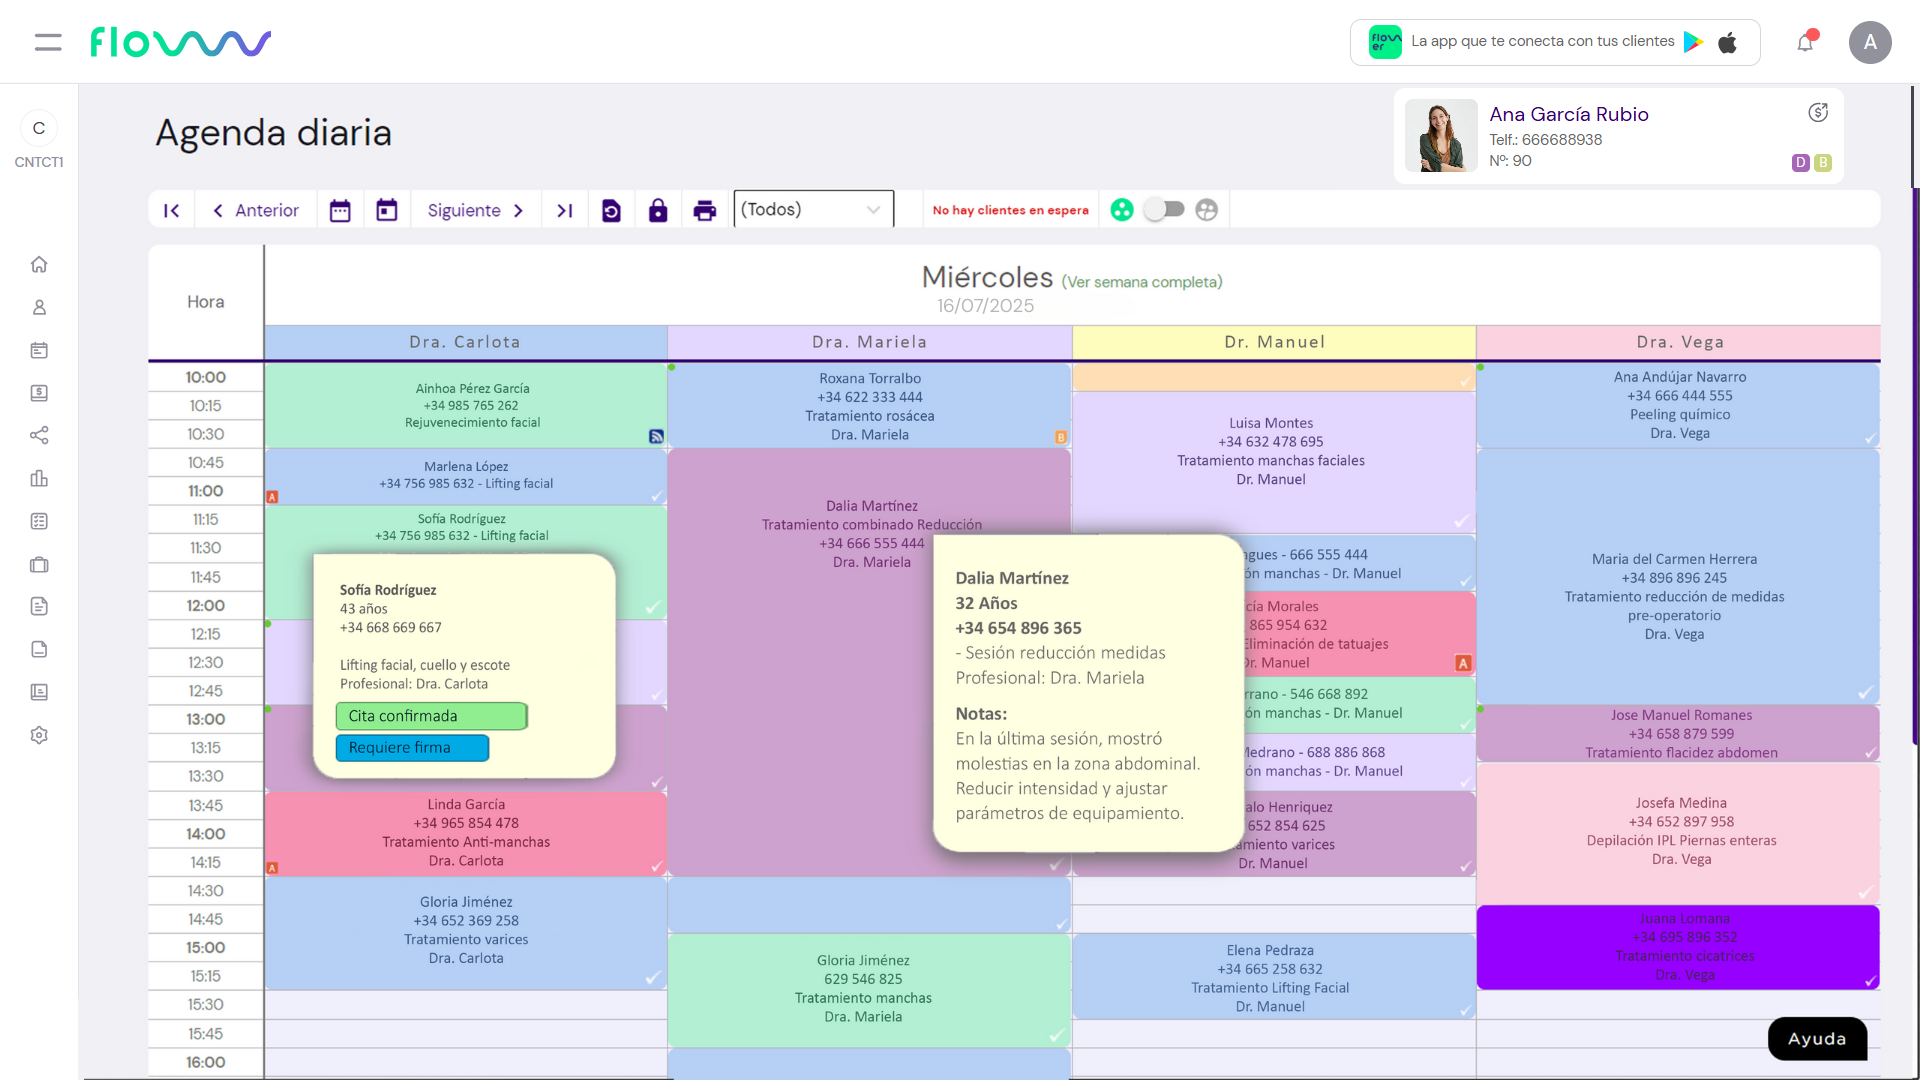Jump to first day arrow icon
Viewport: 1920px width, 1080px height.
[172, 211]
